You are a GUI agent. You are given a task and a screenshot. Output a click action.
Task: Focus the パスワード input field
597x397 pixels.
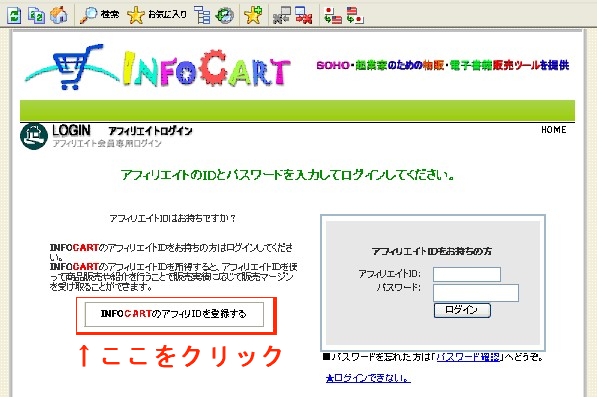point(476,293)
